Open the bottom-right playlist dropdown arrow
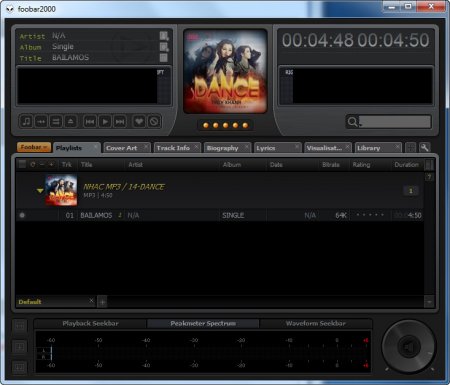Viewport: 450px width, 385px height. (x=429, y=302)
